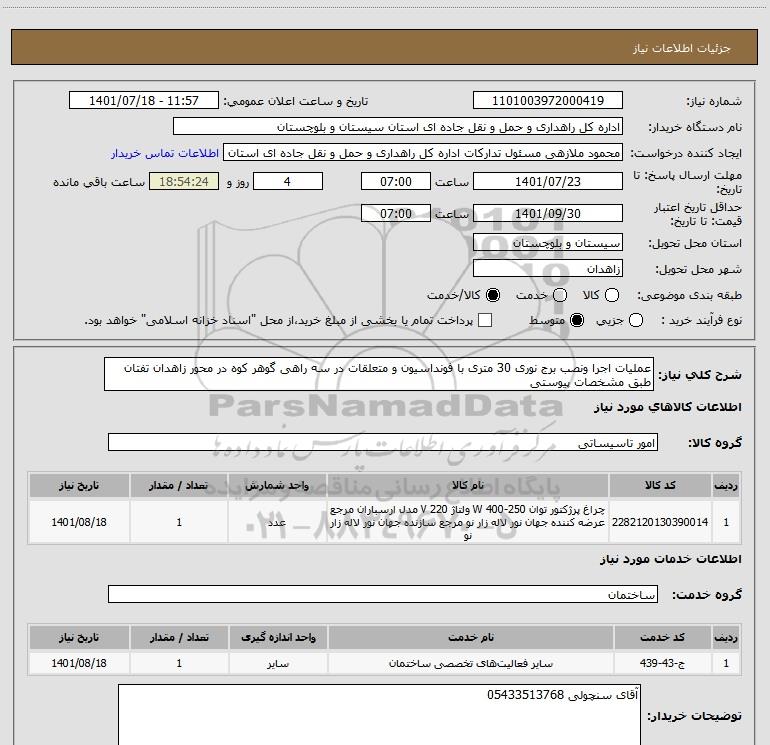Click the response deadline time 07:00 field
Screen dimensions: 770x745
coord(396,181)
